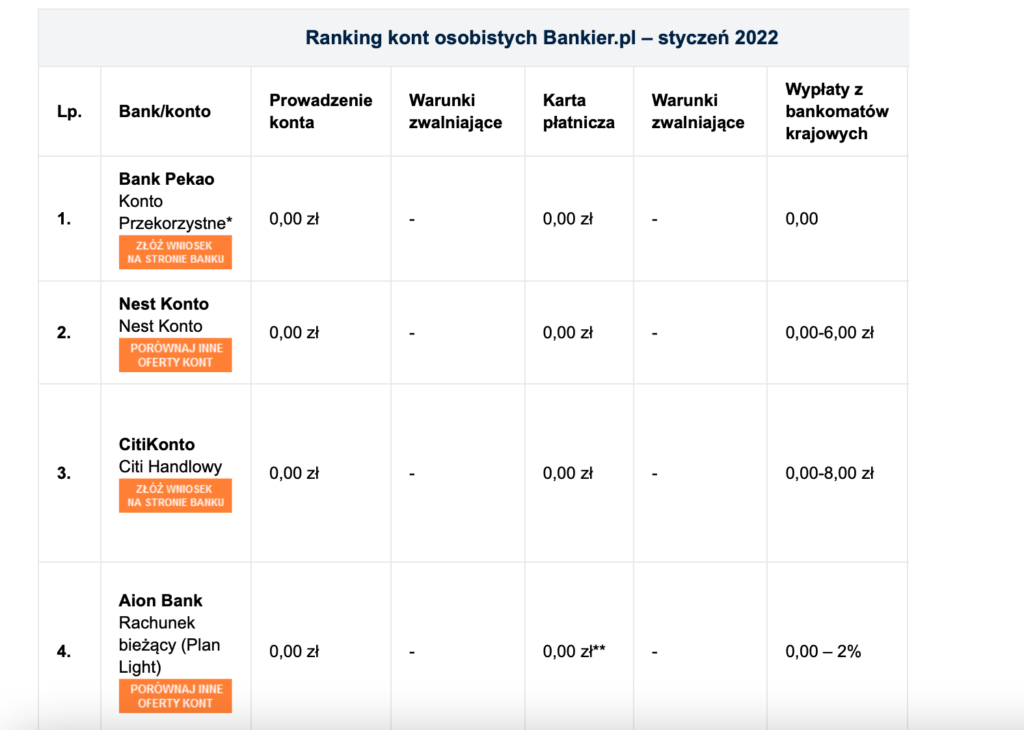Click ranking number "4." in the Lp. column
This screenshot has width=1024, height=730.
[64, 652]
